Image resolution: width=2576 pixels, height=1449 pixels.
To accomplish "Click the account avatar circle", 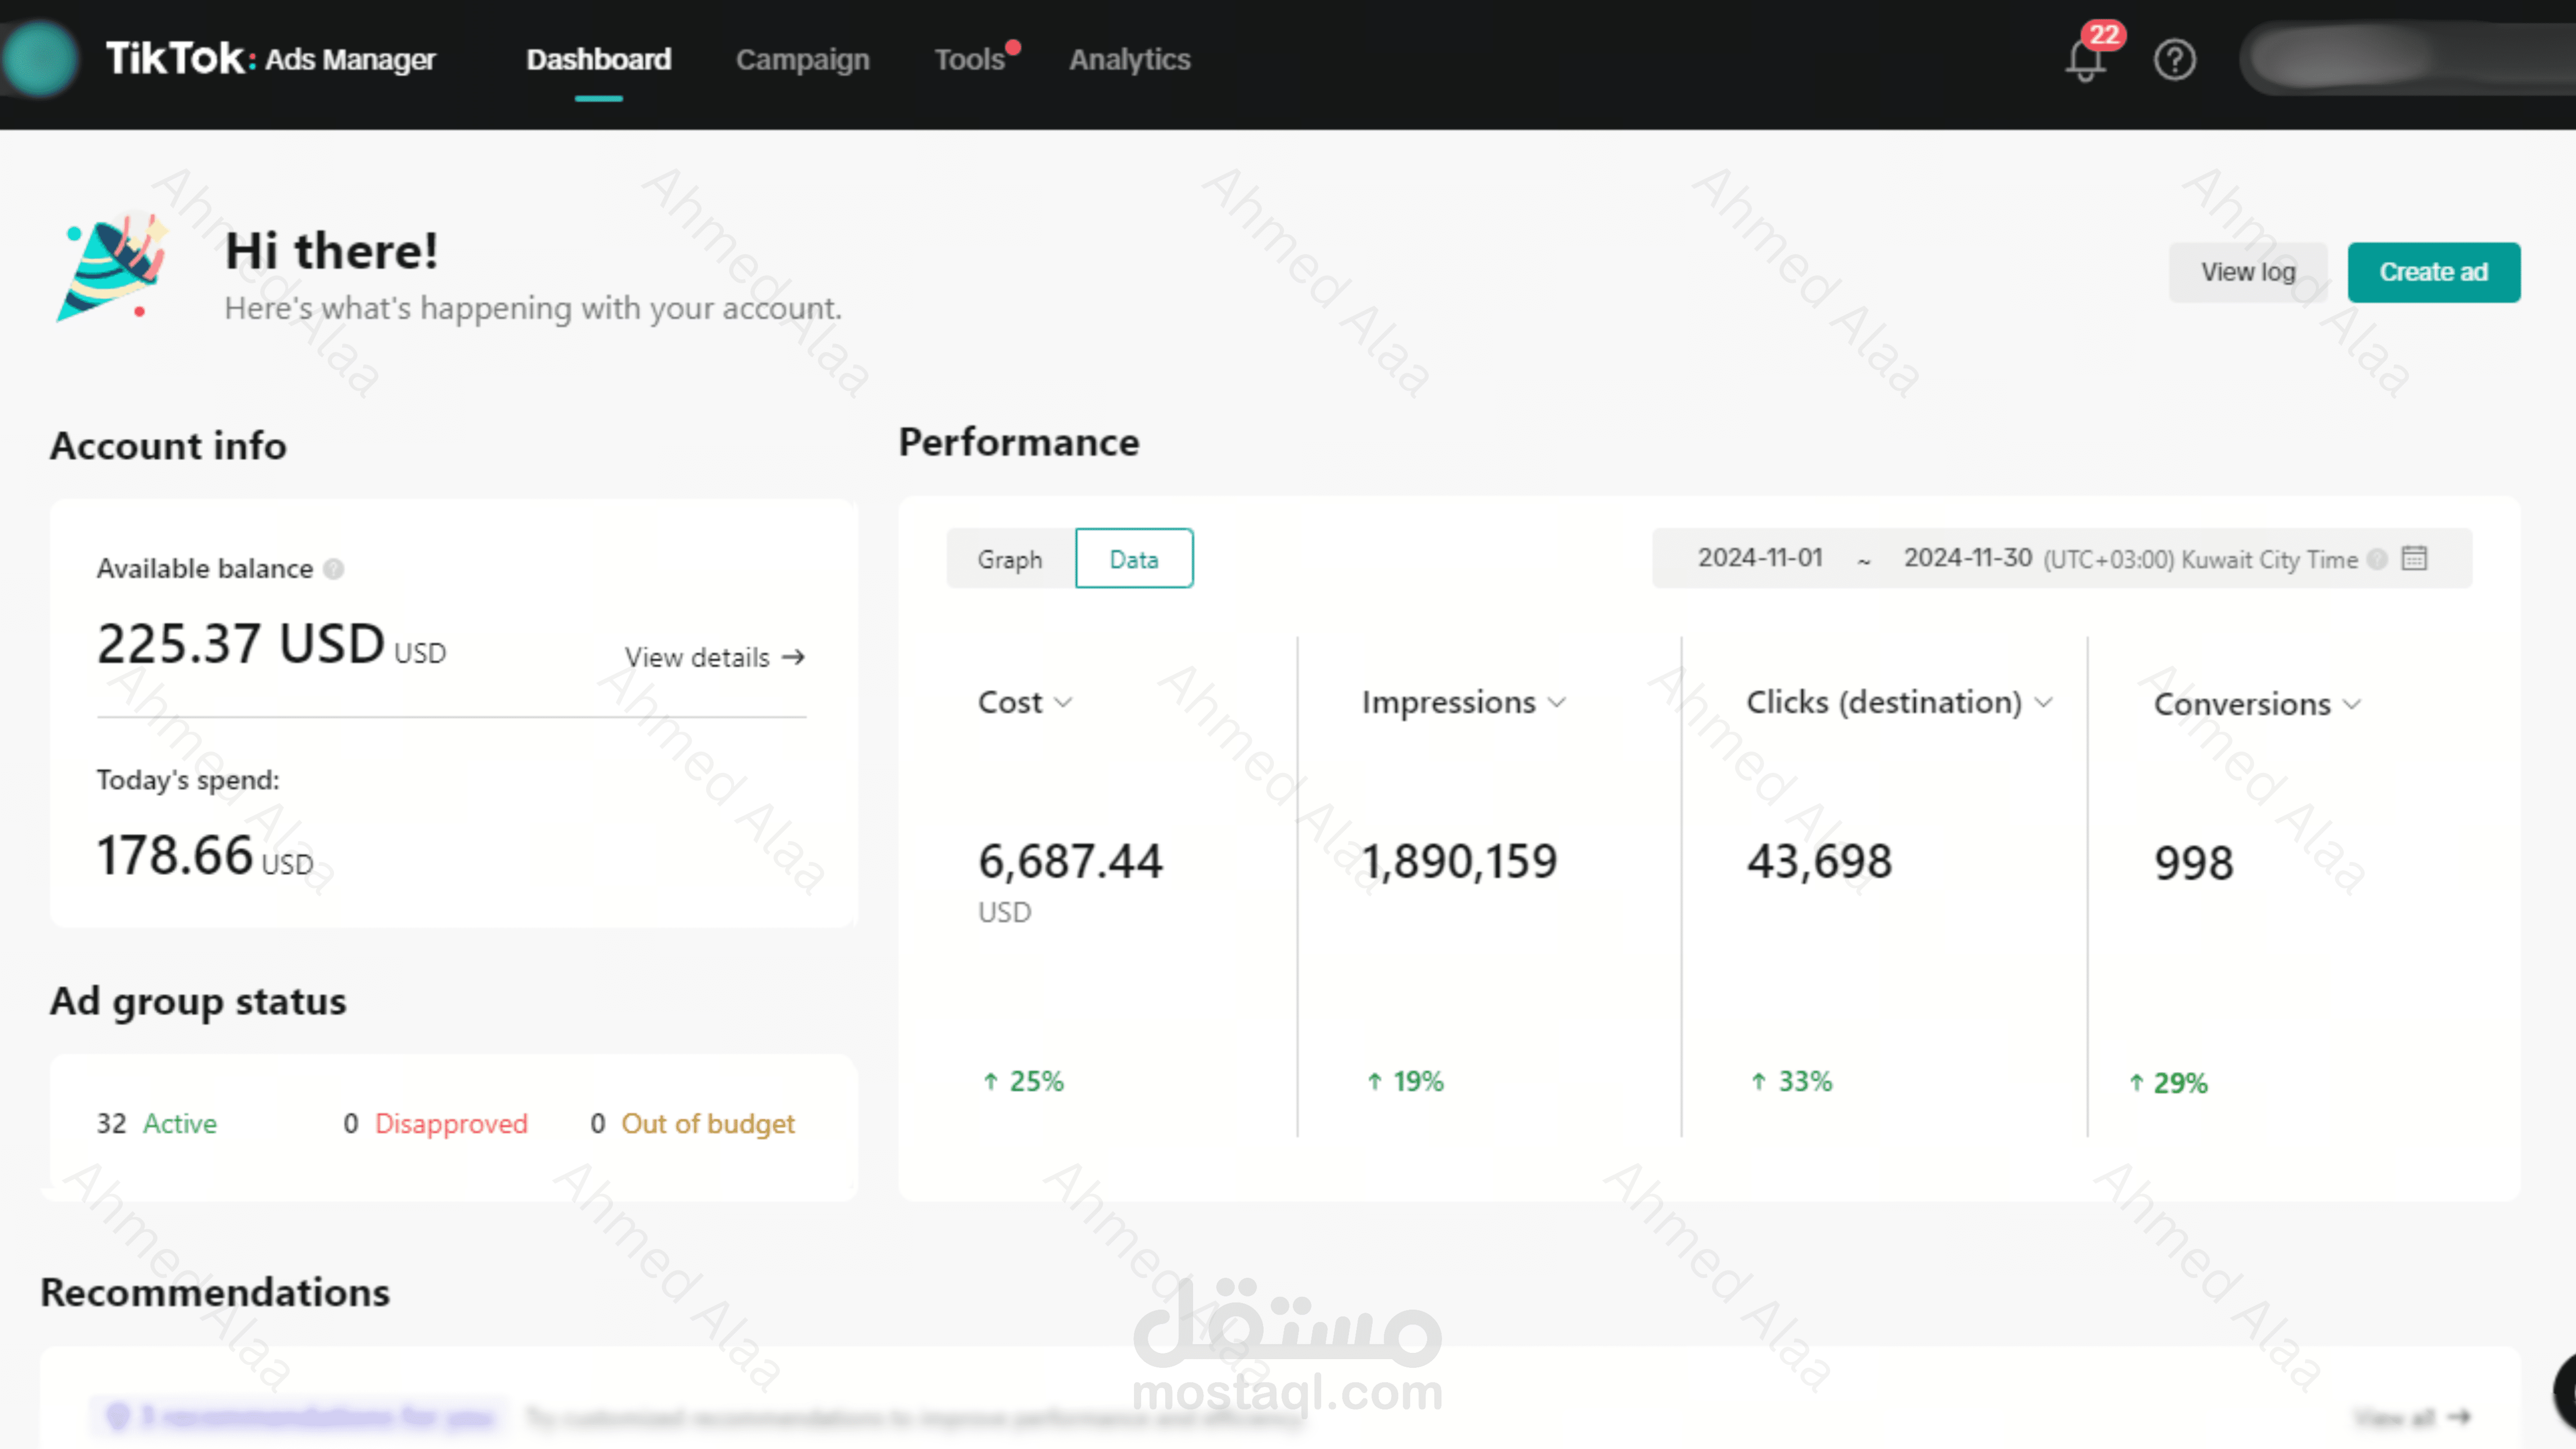I will click(40, 58).
